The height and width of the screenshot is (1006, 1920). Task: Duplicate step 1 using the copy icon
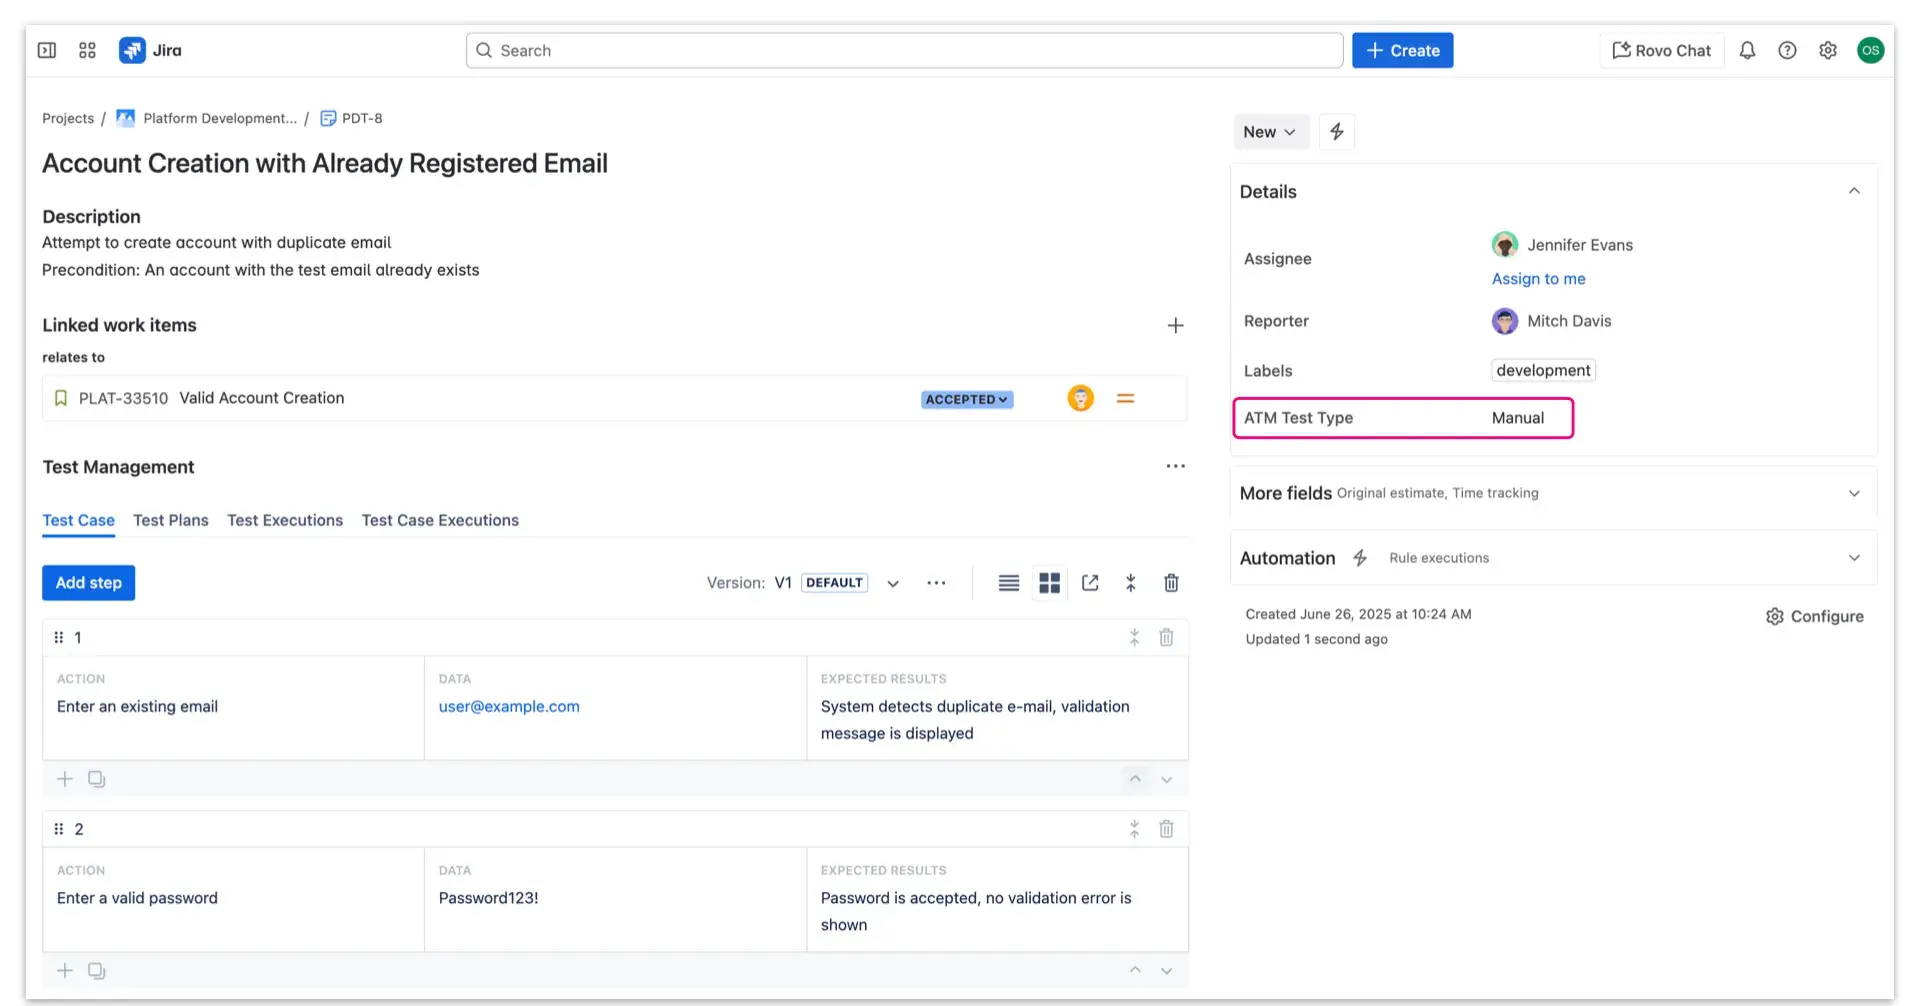pyautogui.click(x=96, y=778)
